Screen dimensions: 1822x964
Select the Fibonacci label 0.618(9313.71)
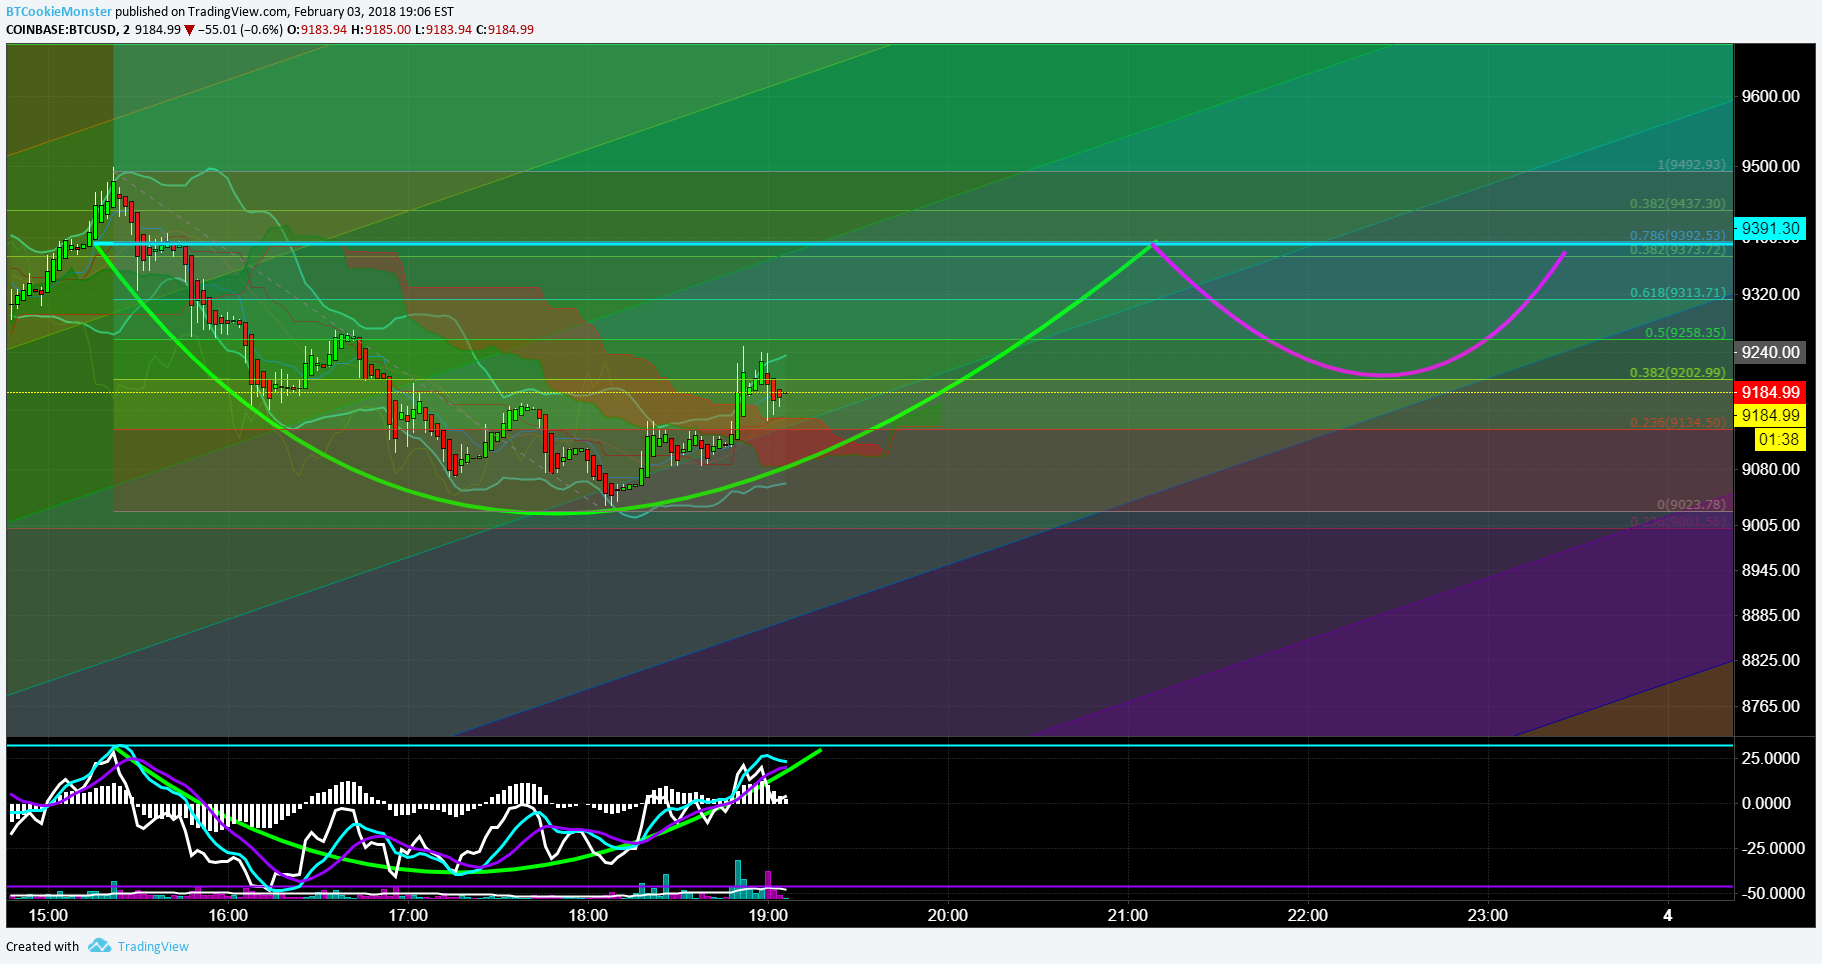click(x=1678, y=293)
